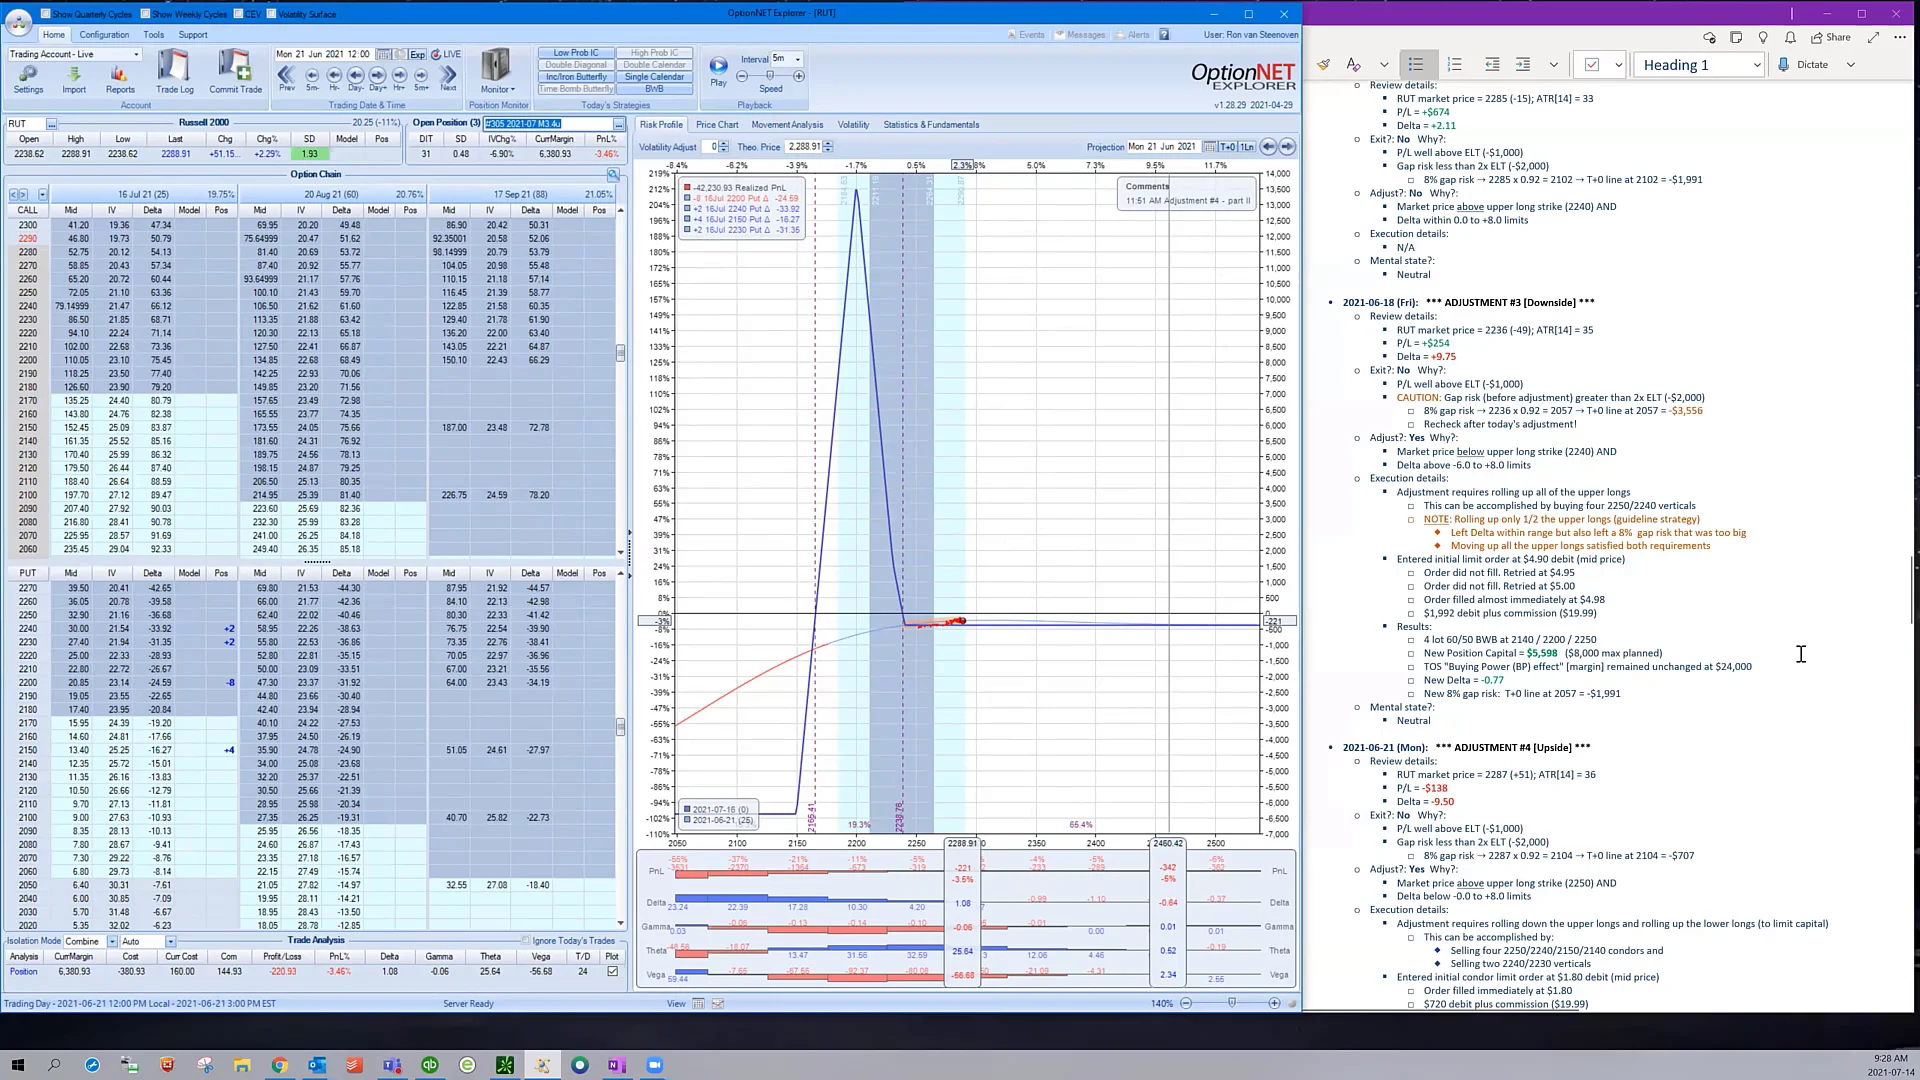1920x1080 pixels.
Task: Toggle the T+0 line button
Action: [x=1228, y=147]
